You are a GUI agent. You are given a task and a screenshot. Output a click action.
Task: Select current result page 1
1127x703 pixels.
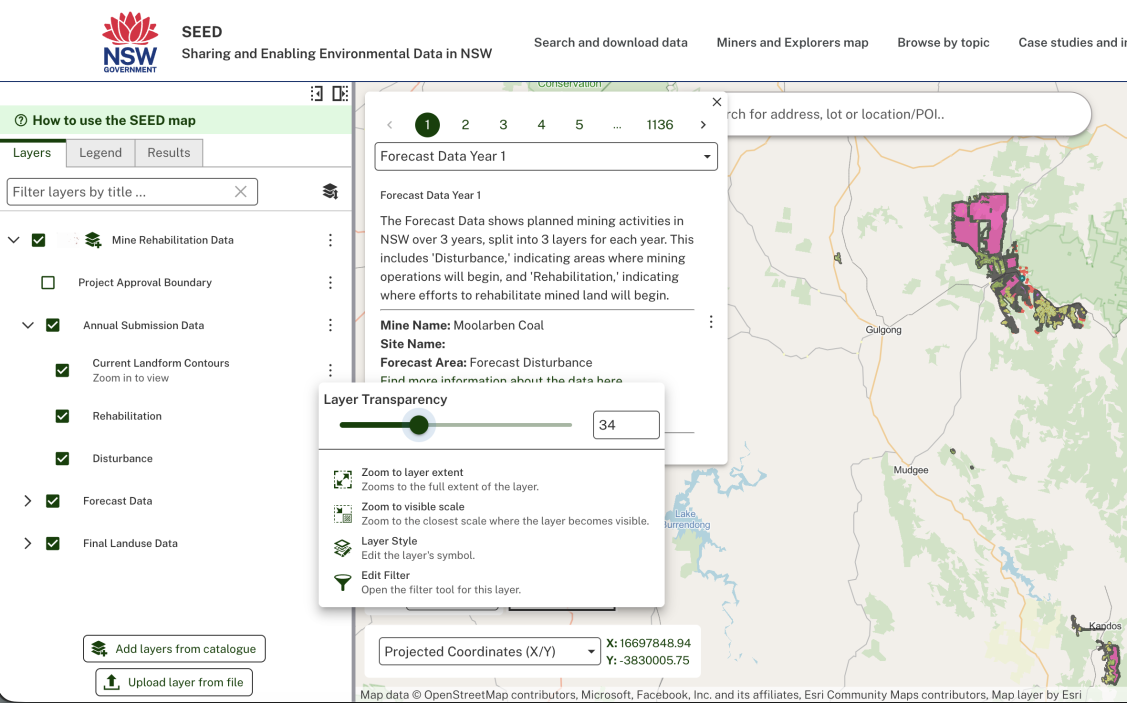427,125
